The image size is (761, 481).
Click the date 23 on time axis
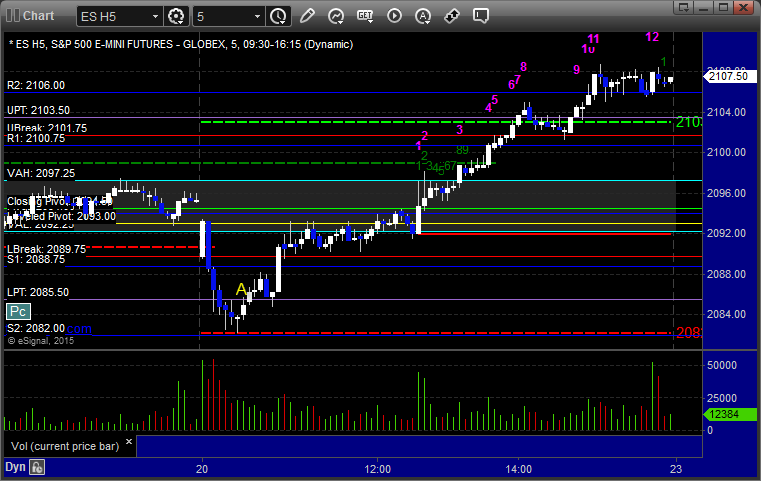[x=676, y=469]
